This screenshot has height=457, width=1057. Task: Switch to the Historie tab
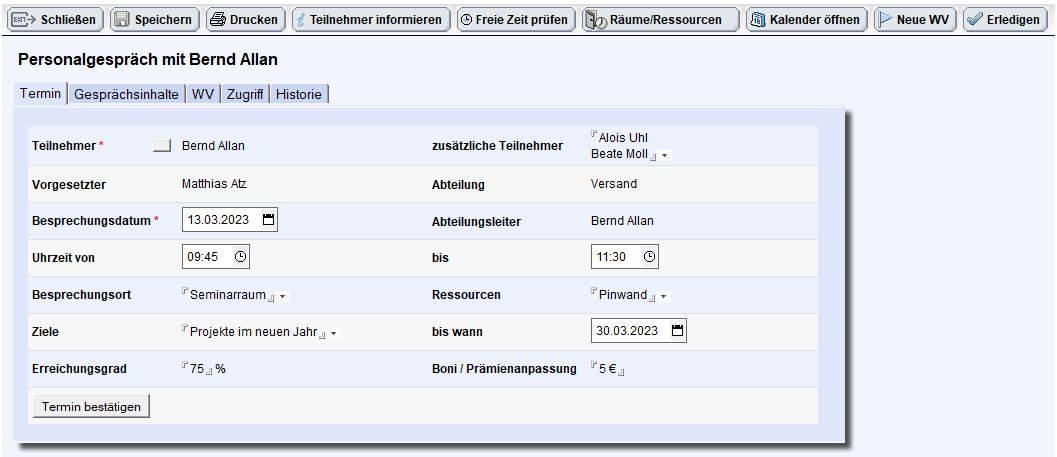click(x=299, y=94)
